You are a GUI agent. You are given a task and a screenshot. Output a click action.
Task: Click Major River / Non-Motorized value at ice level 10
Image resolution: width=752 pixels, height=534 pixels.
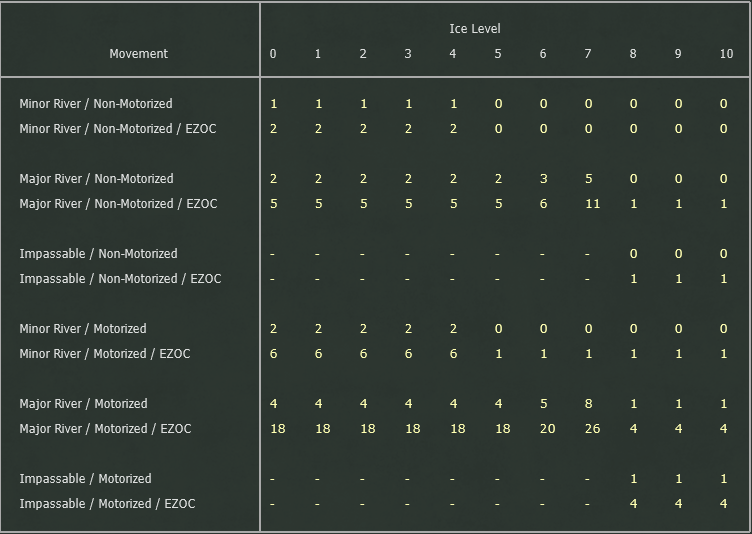click(x=724, y=178)
